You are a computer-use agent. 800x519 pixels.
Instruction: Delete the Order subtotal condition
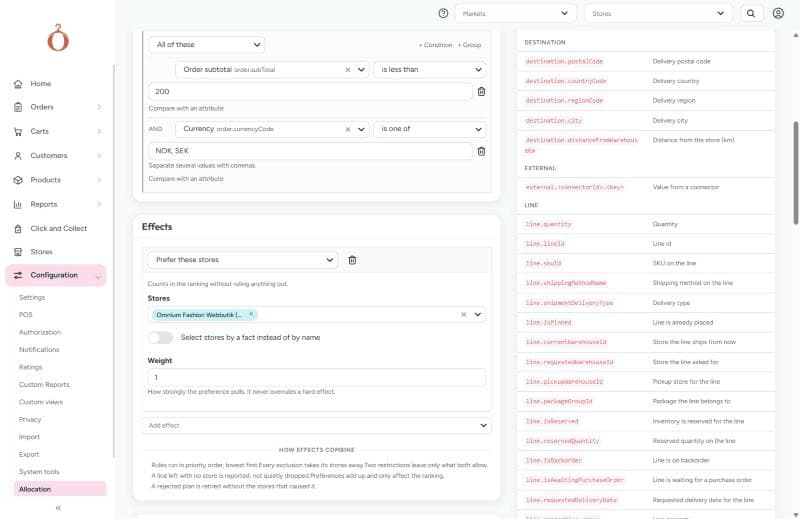(481, 92)
